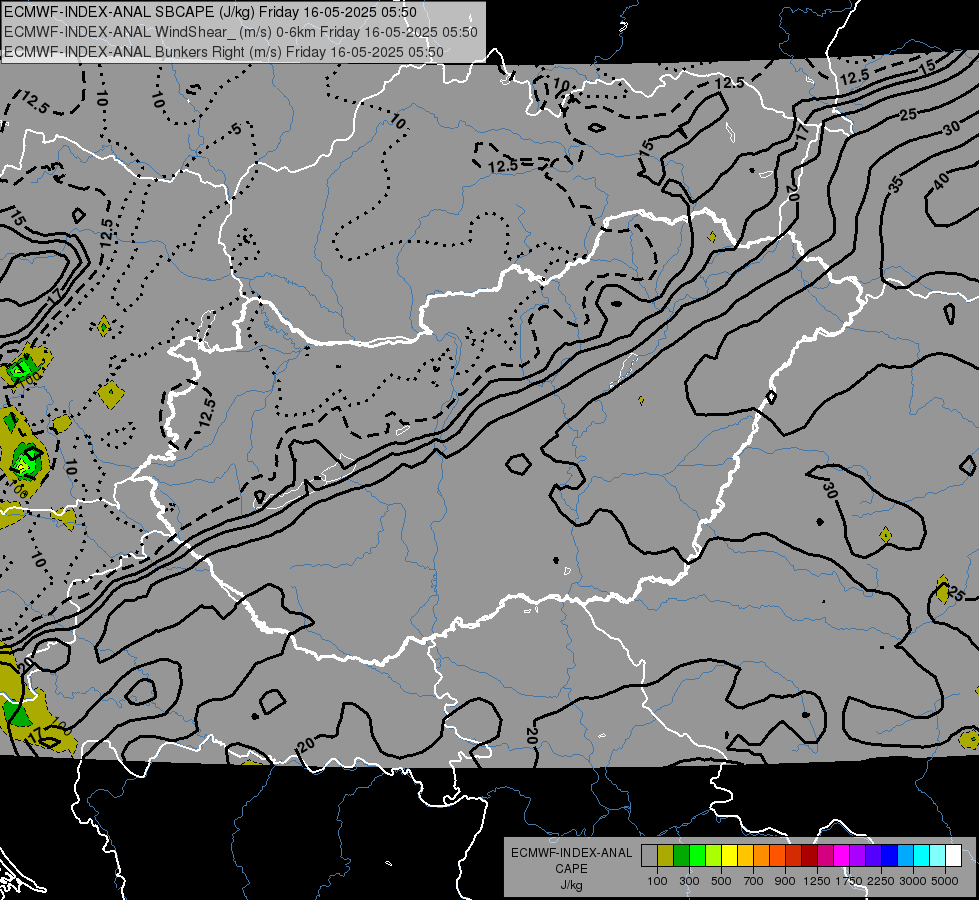The height and width of the screenshot is (900, 979).
Task: Click the 1250 legend value
Action: (817, 881)
